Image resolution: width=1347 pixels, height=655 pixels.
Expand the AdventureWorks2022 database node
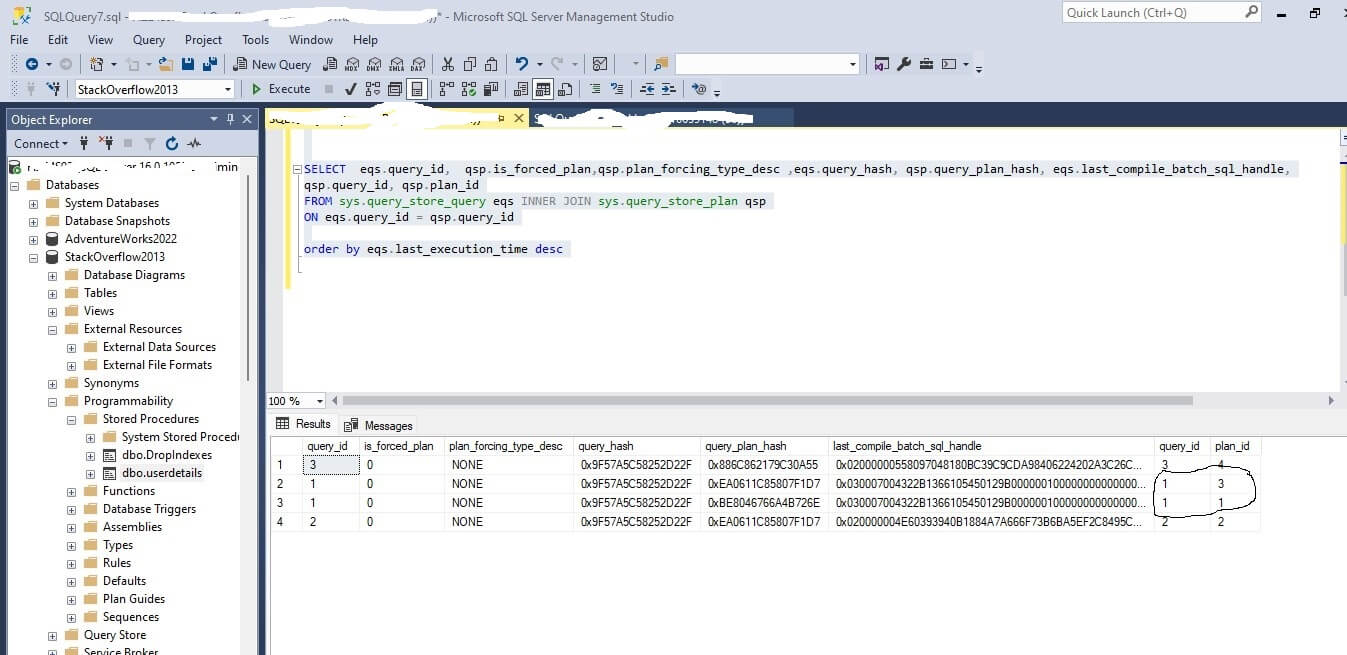click(x=33, y=239)
